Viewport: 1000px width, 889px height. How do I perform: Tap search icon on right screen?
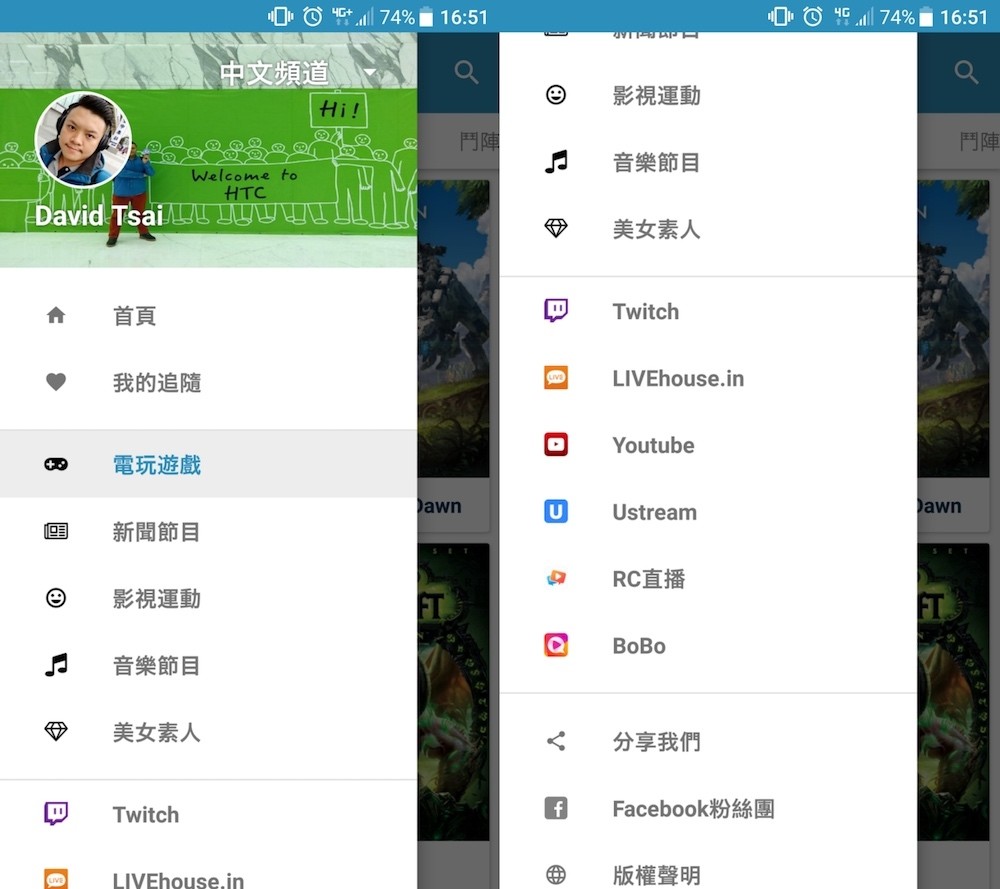966,72
